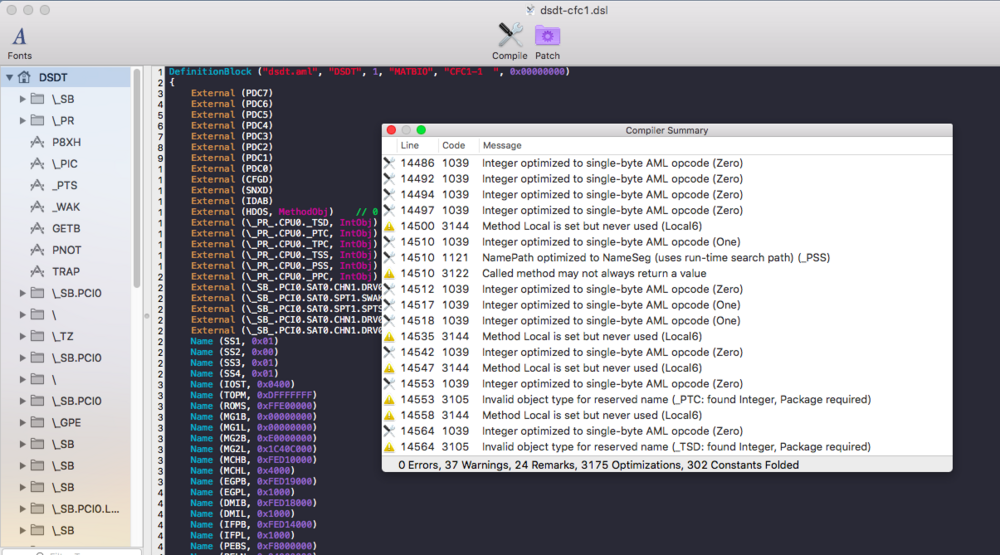The image size is (1000, 555).
Task: Open the Patch tool
Action: [x=547, y=37]
